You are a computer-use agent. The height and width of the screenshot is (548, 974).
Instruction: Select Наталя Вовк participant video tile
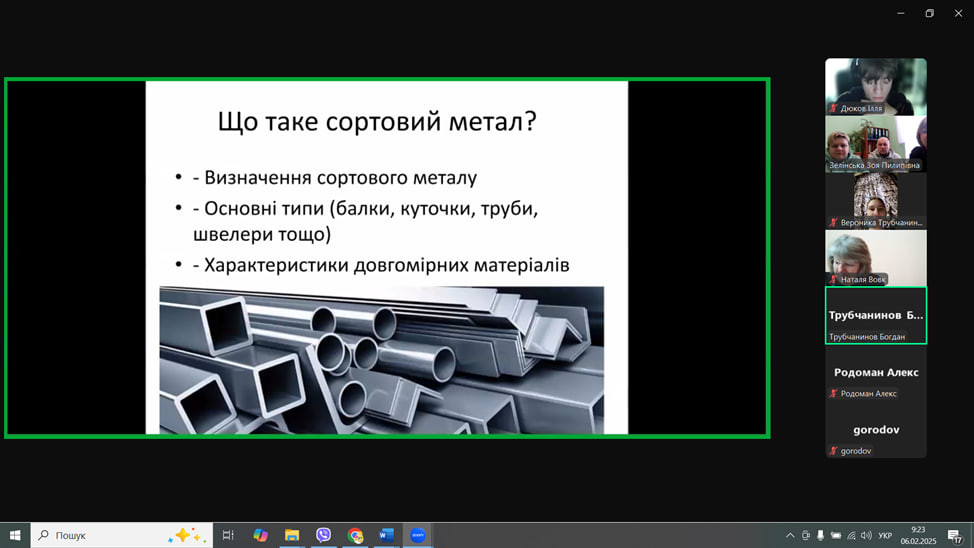tap(875, 257)
